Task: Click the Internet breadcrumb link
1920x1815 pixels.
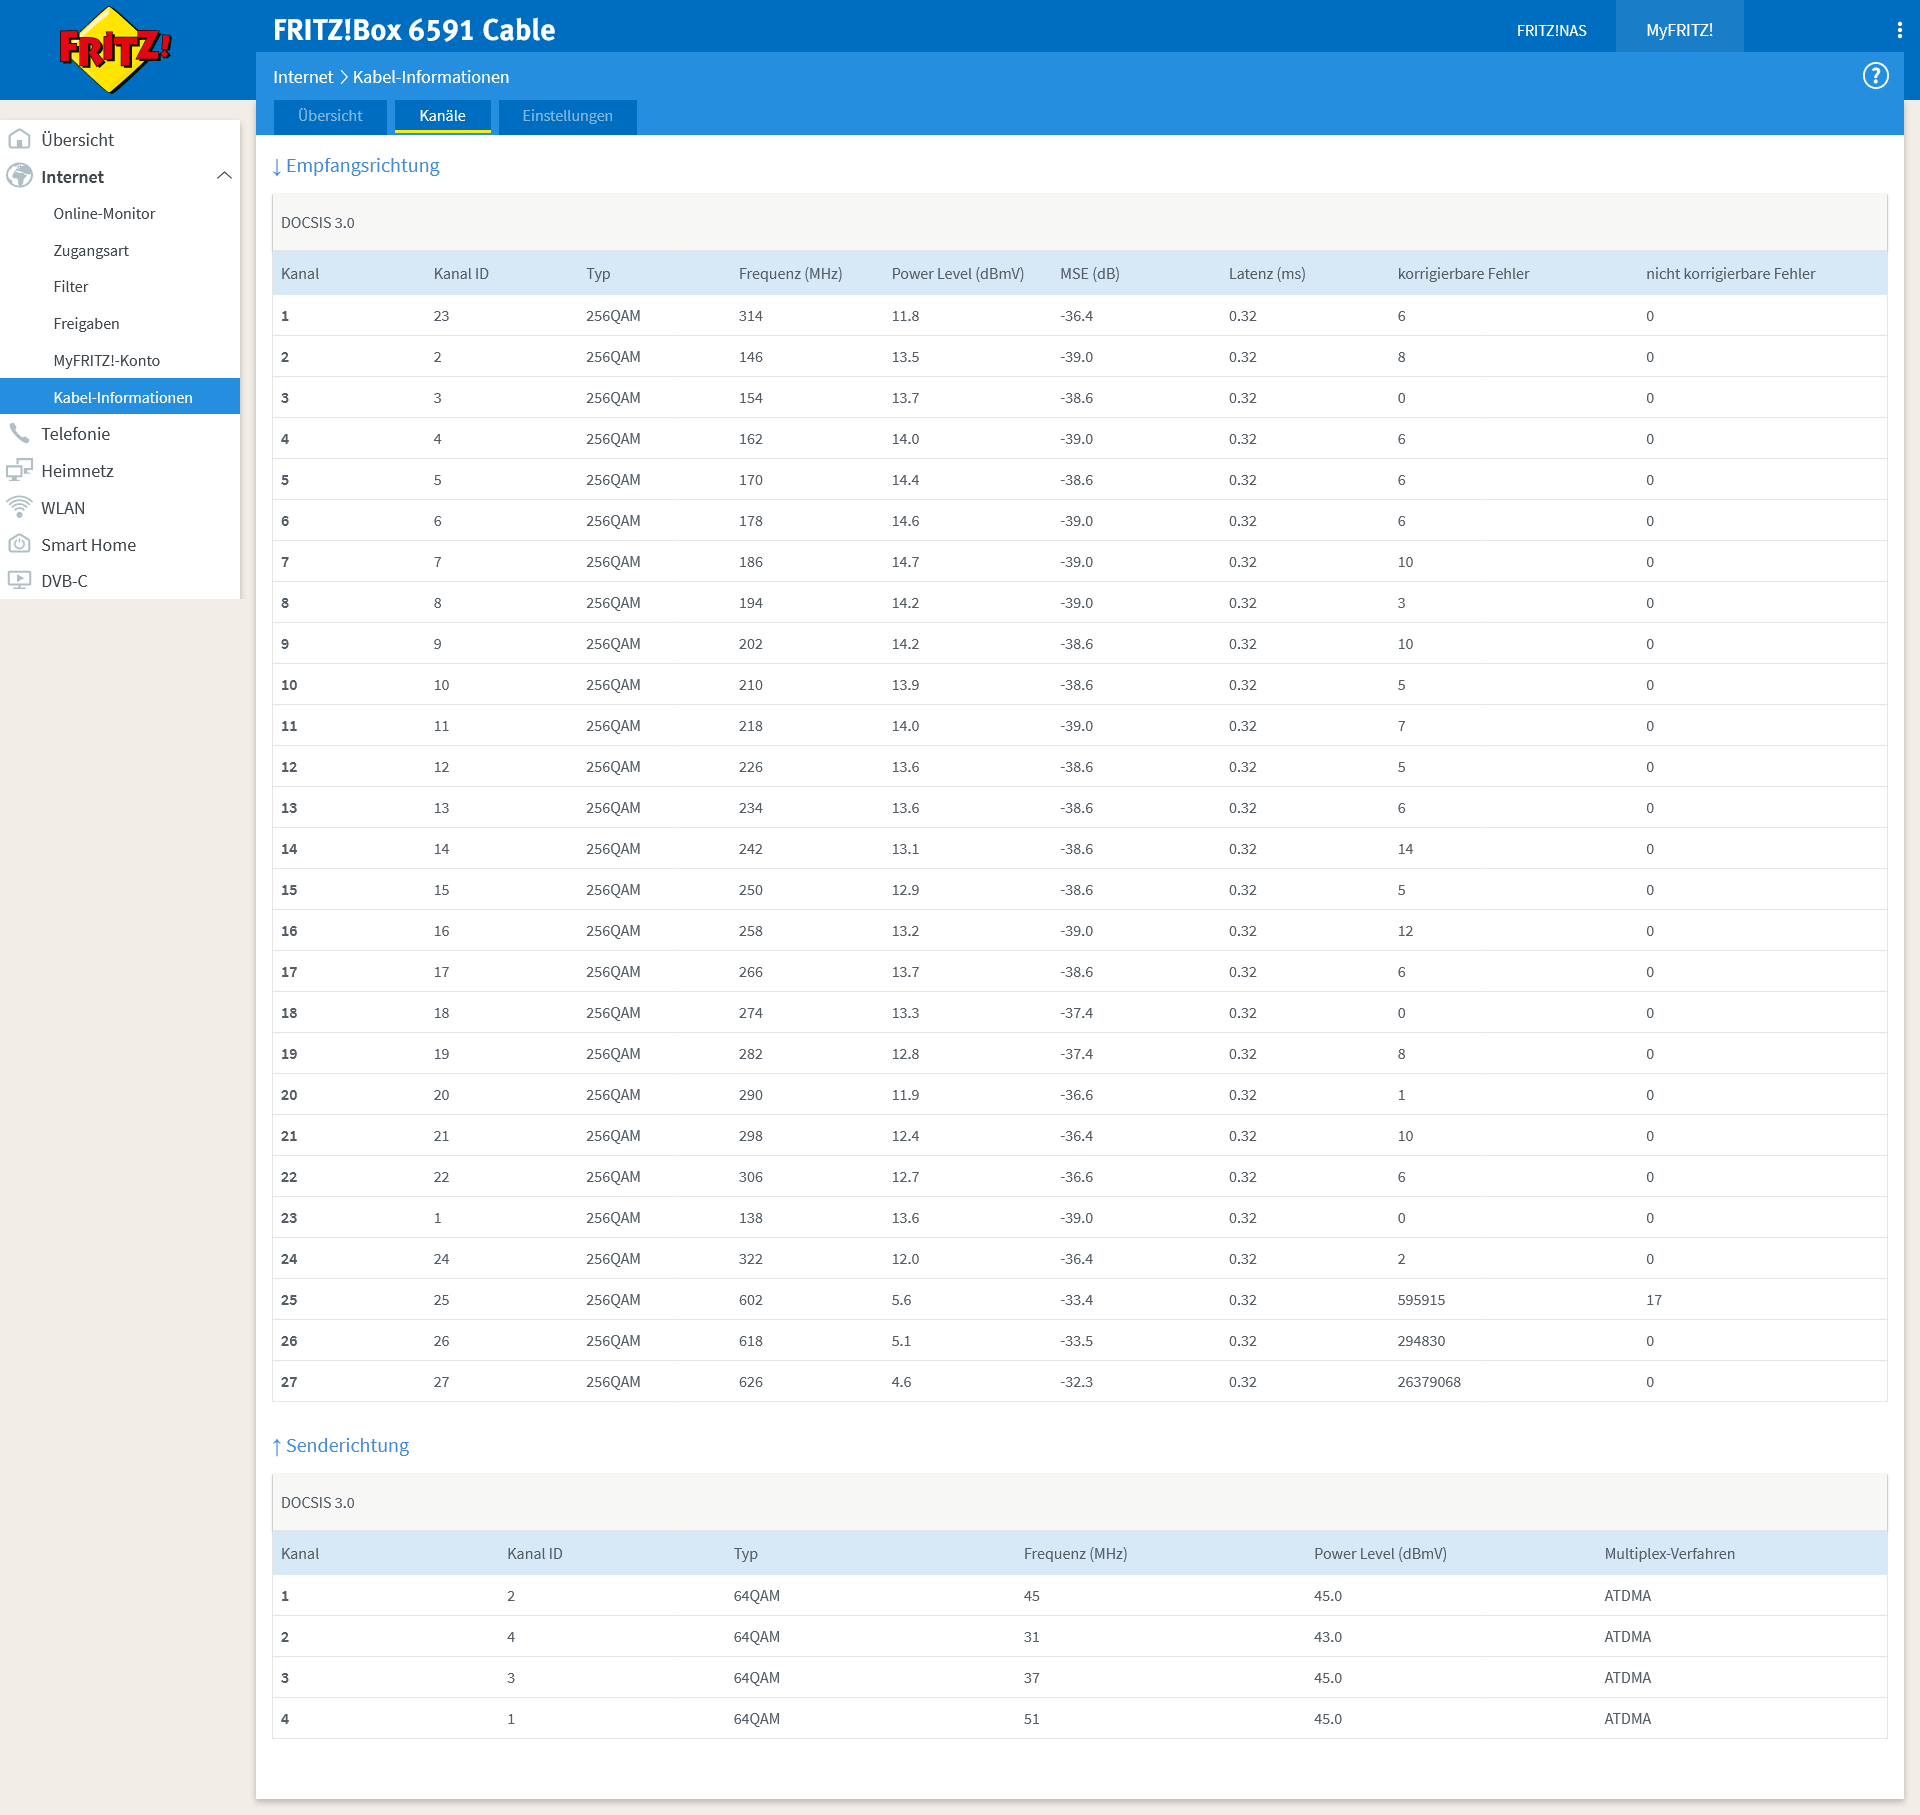Action: pos(303,77)
